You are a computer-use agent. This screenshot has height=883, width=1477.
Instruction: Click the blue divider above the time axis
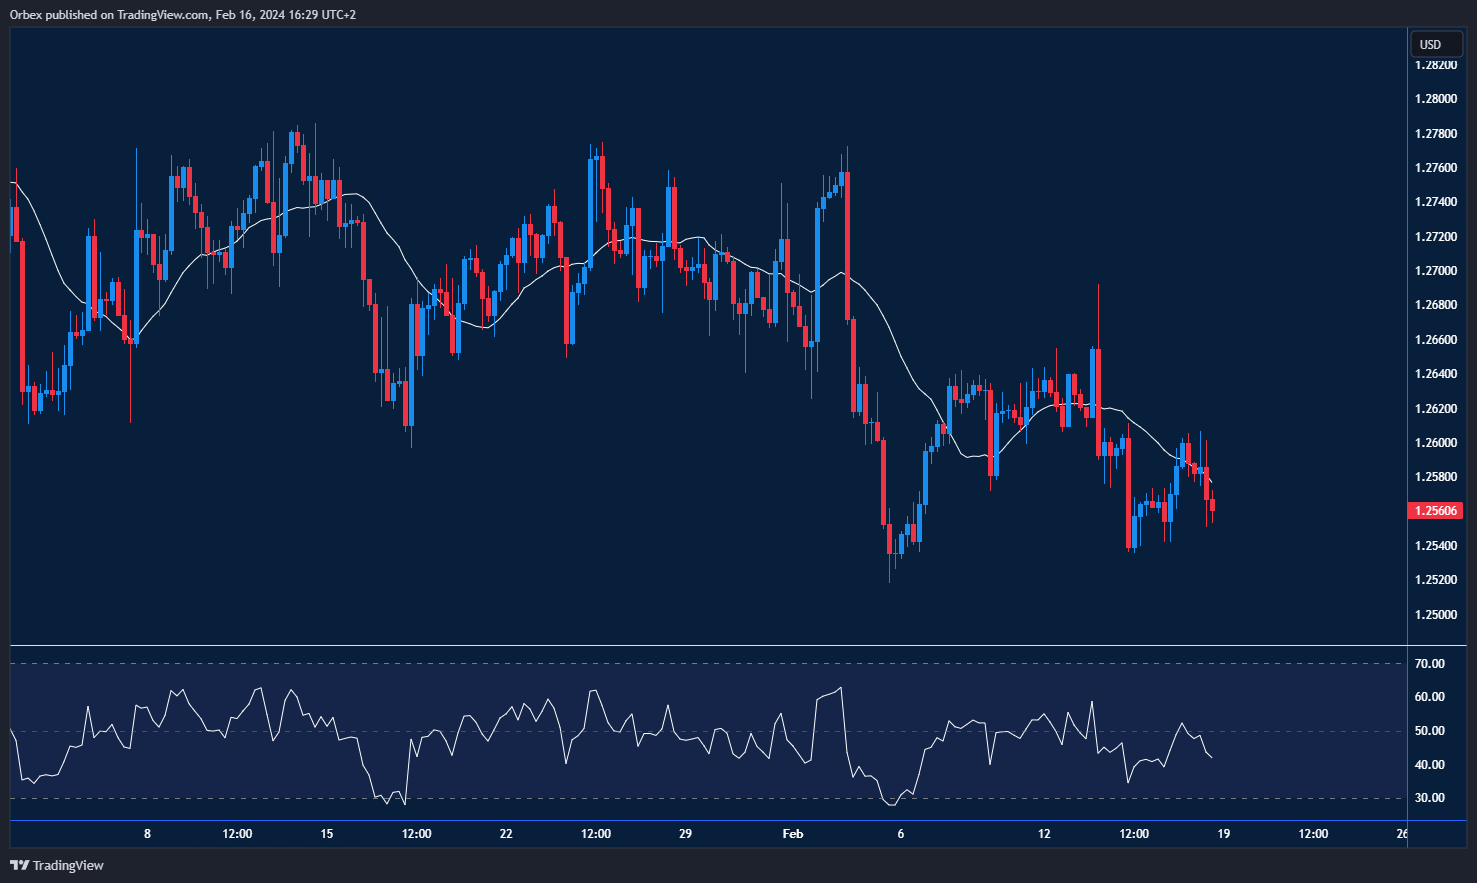[x=700, y=820]
